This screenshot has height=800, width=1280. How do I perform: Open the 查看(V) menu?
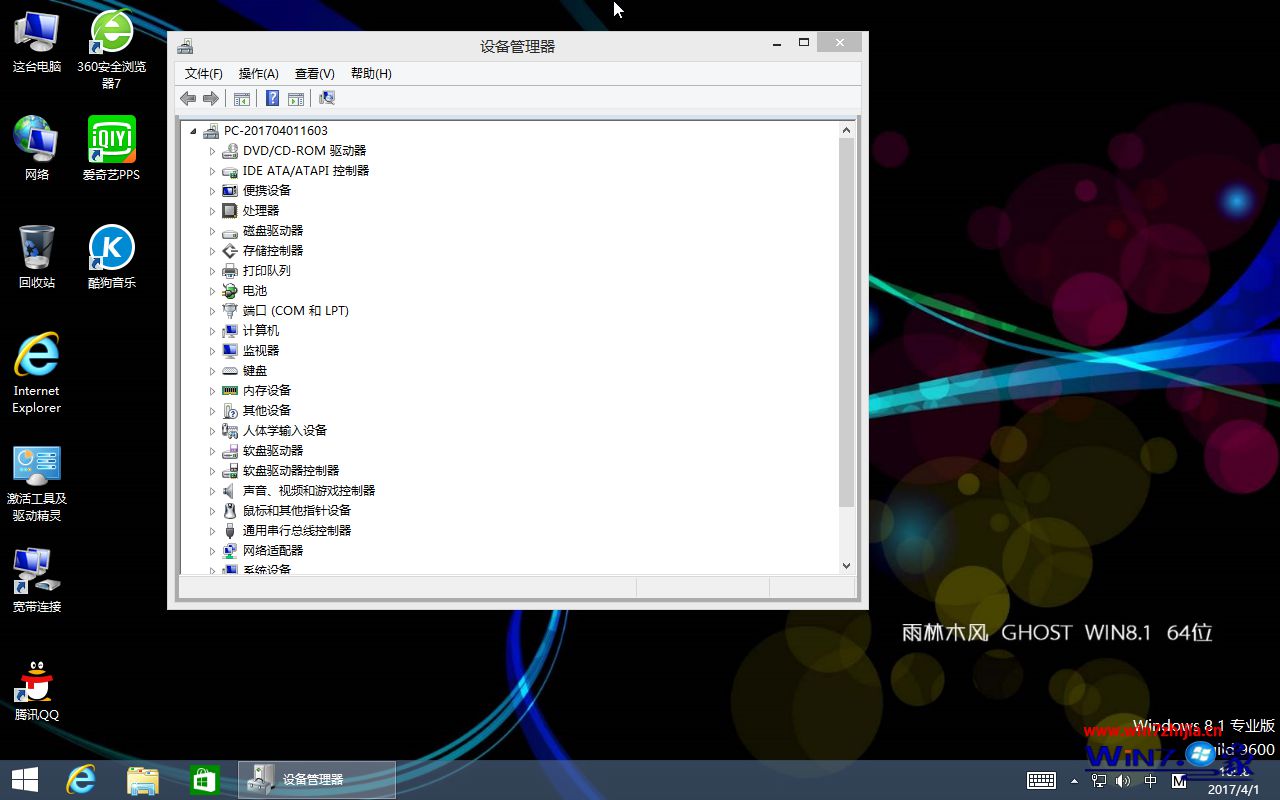(314, 74)
